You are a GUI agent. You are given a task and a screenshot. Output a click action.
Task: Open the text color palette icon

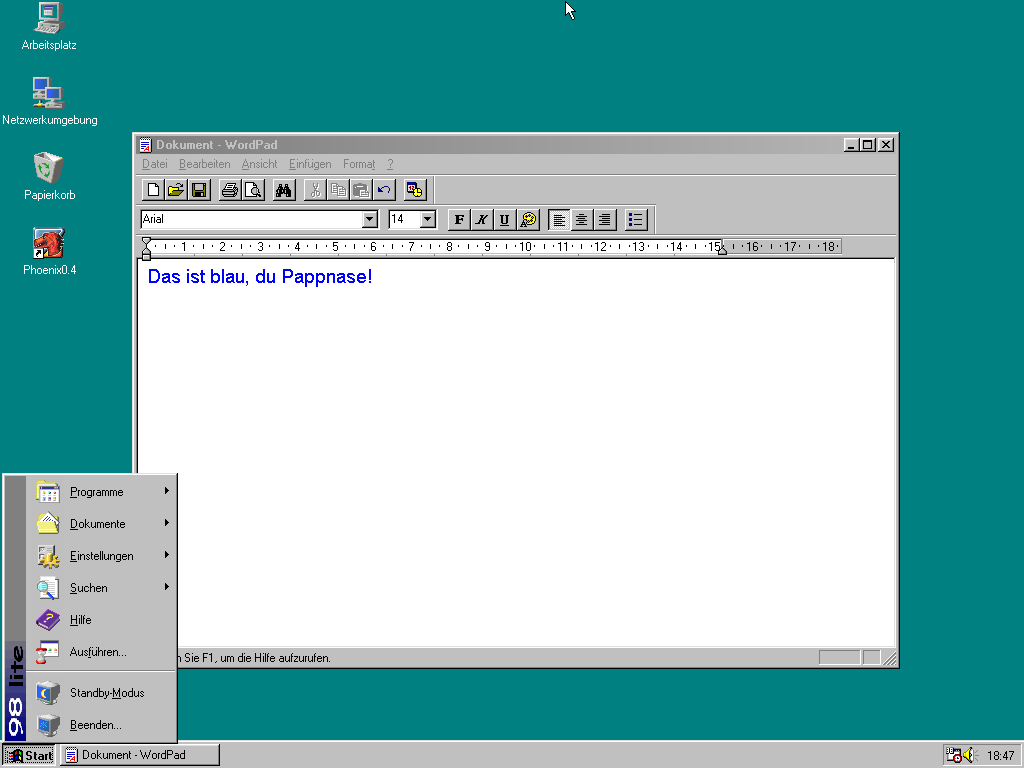528,219
